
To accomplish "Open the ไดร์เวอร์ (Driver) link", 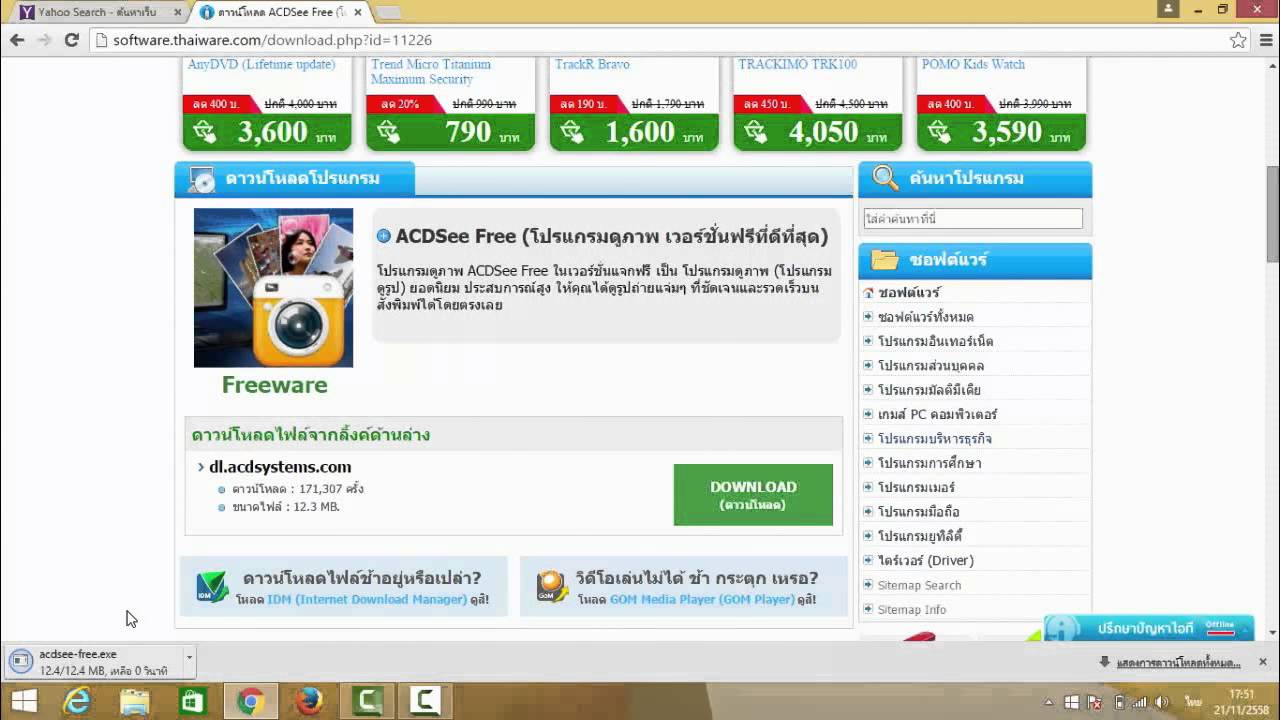I will 925,560.
